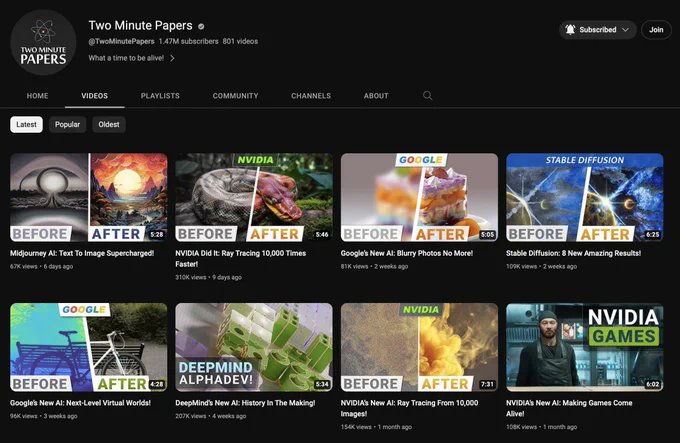This screenshot has height=443, width=680.
Task: Select the About tab
Action: (376, 96)
